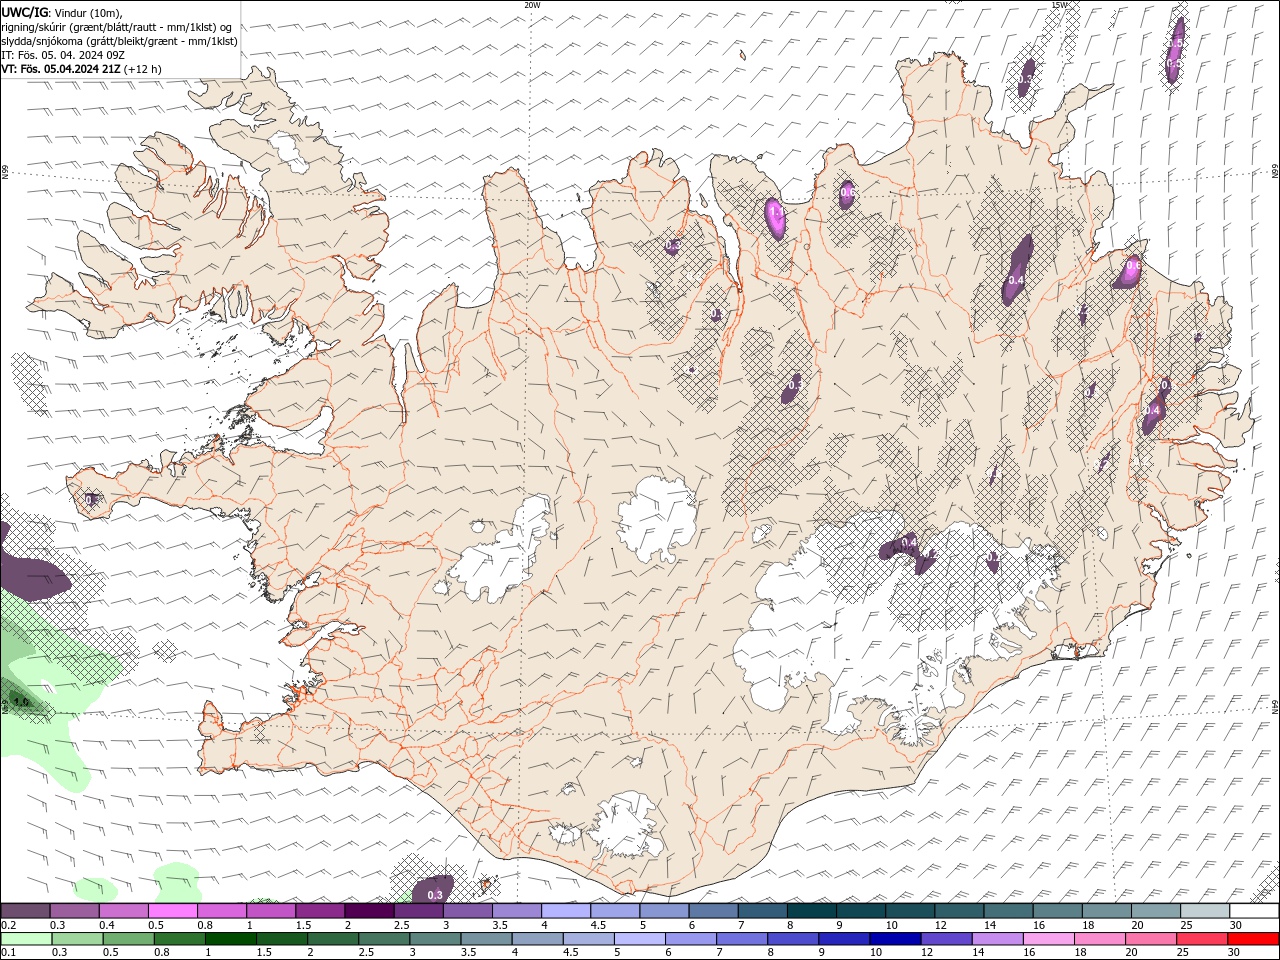Select the 2–2.5 dark purple snow legend swatch
Viewport: 1280px width, 960px height.
[368, 911]
